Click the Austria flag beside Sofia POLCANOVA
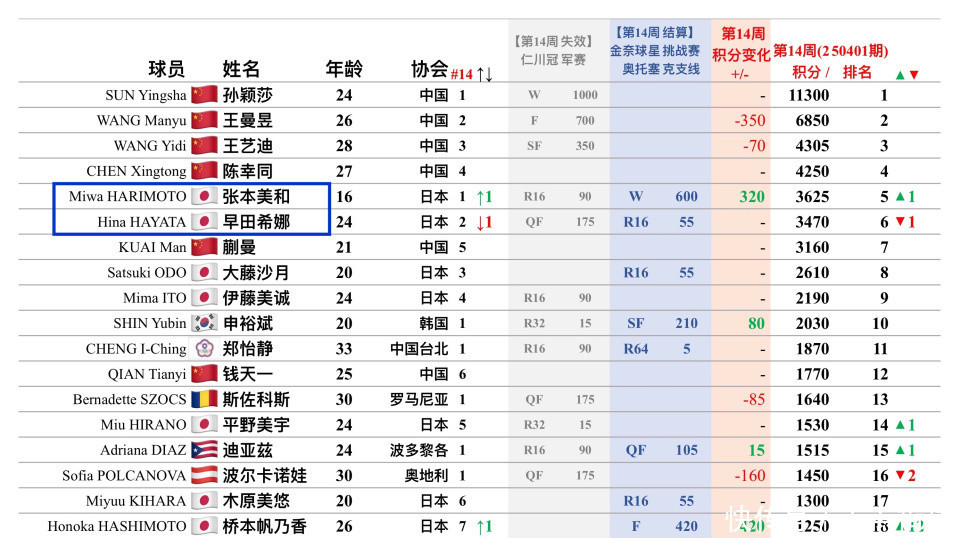Screen dimensions: 960x538 tap(204, 475)
